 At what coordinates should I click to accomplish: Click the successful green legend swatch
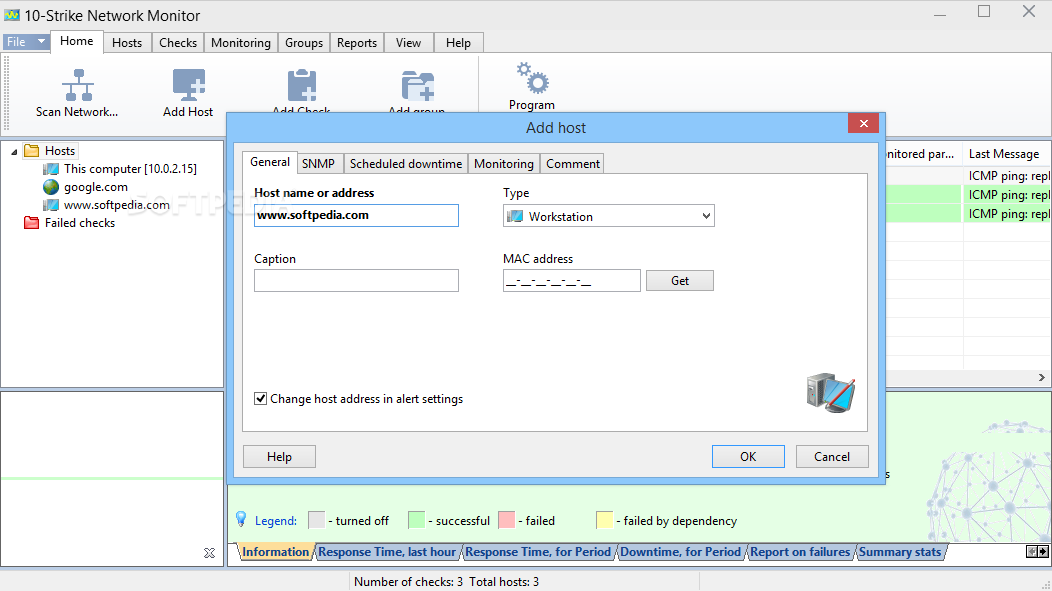(417, 520)
